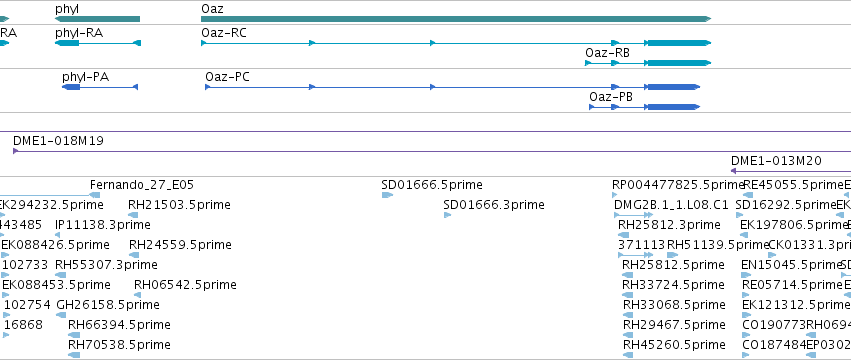Select the SD01666.3prime EST arrow glyph
851x360 pixels.
(447, 215)
